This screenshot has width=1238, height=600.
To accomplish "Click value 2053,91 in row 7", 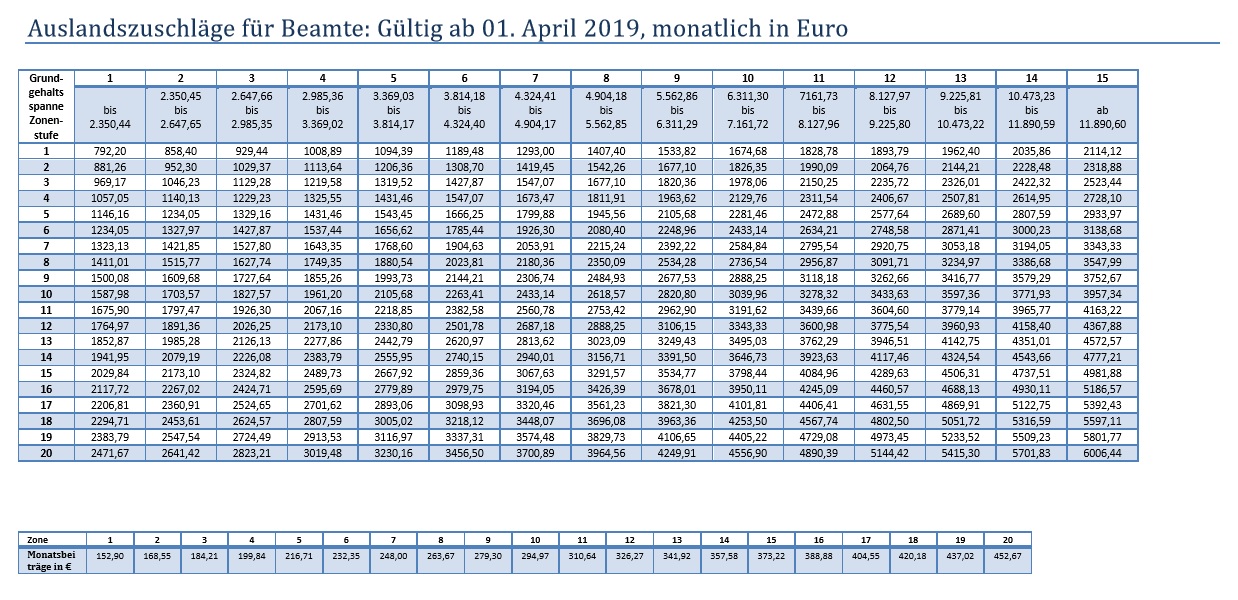I will 535,246.
